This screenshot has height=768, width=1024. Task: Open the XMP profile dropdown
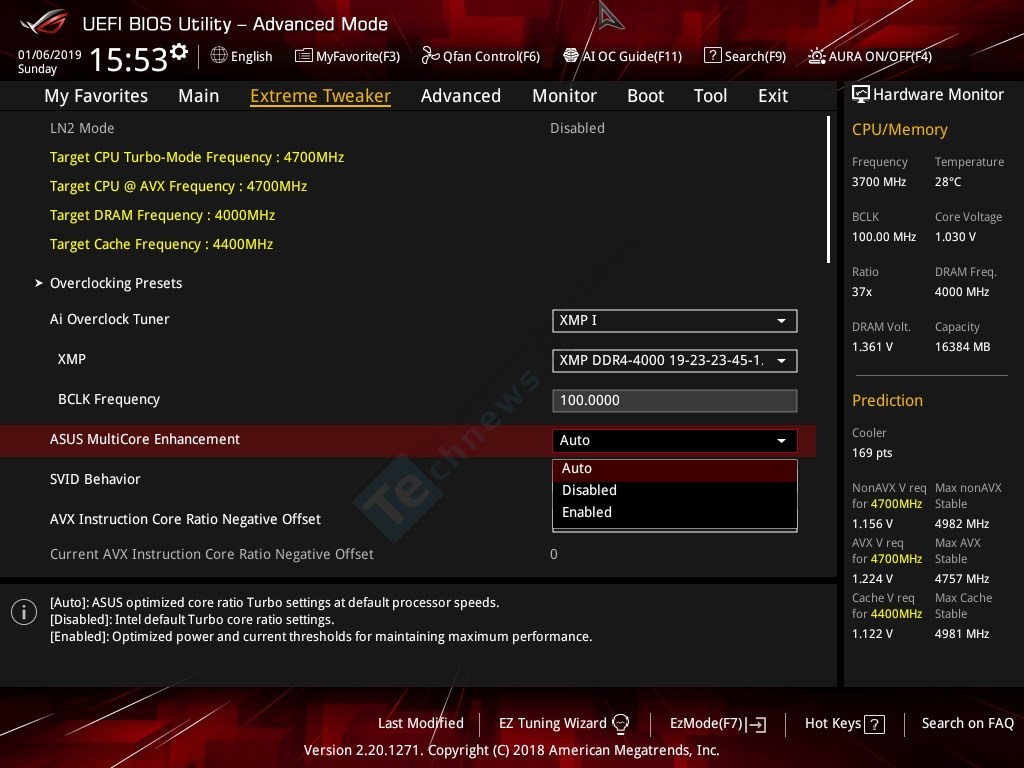tap(674, 360)
